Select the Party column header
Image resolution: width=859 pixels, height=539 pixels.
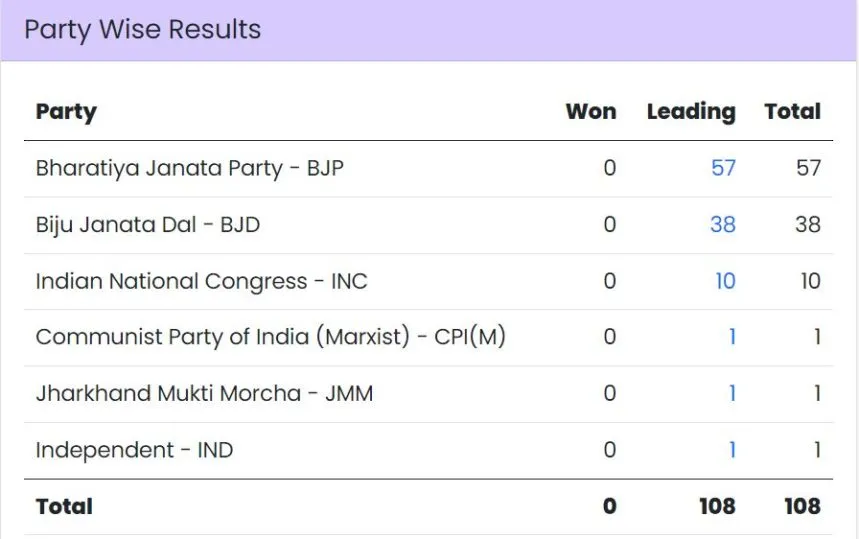click(x=66, y=111)
